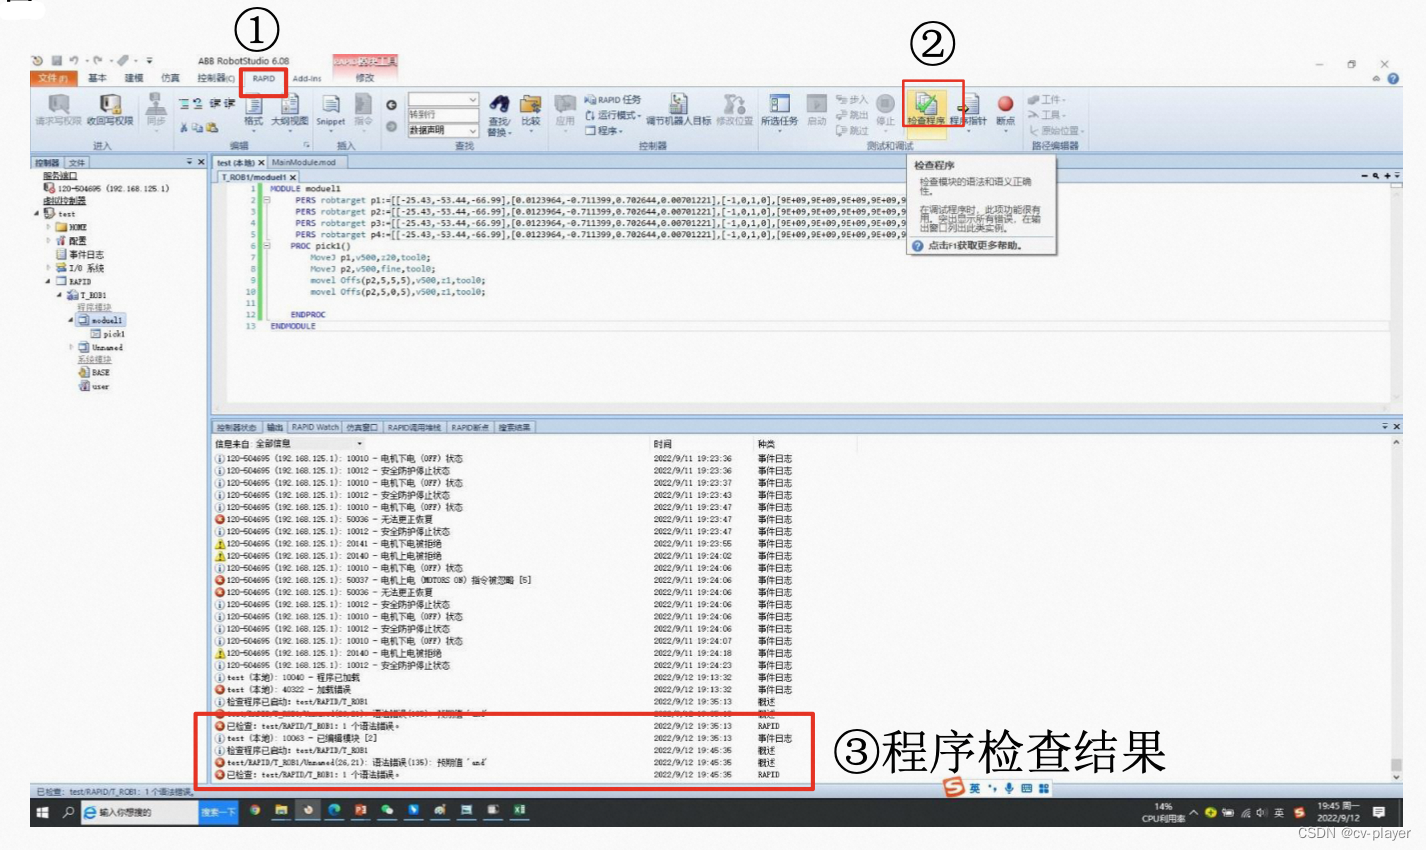
Task: Click the 跳出 step out button
Action: (x=852, y=115)
